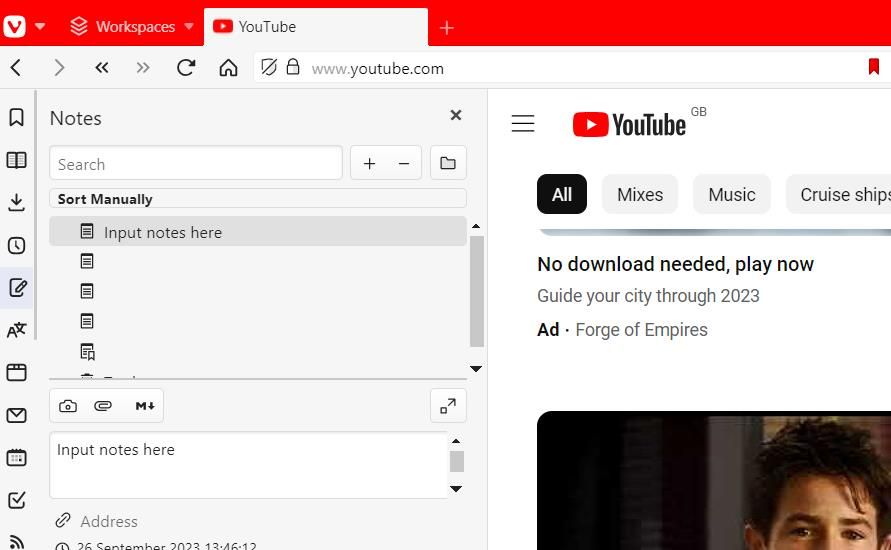
Task: Open the Mail panel
Action: coord(16,415)
